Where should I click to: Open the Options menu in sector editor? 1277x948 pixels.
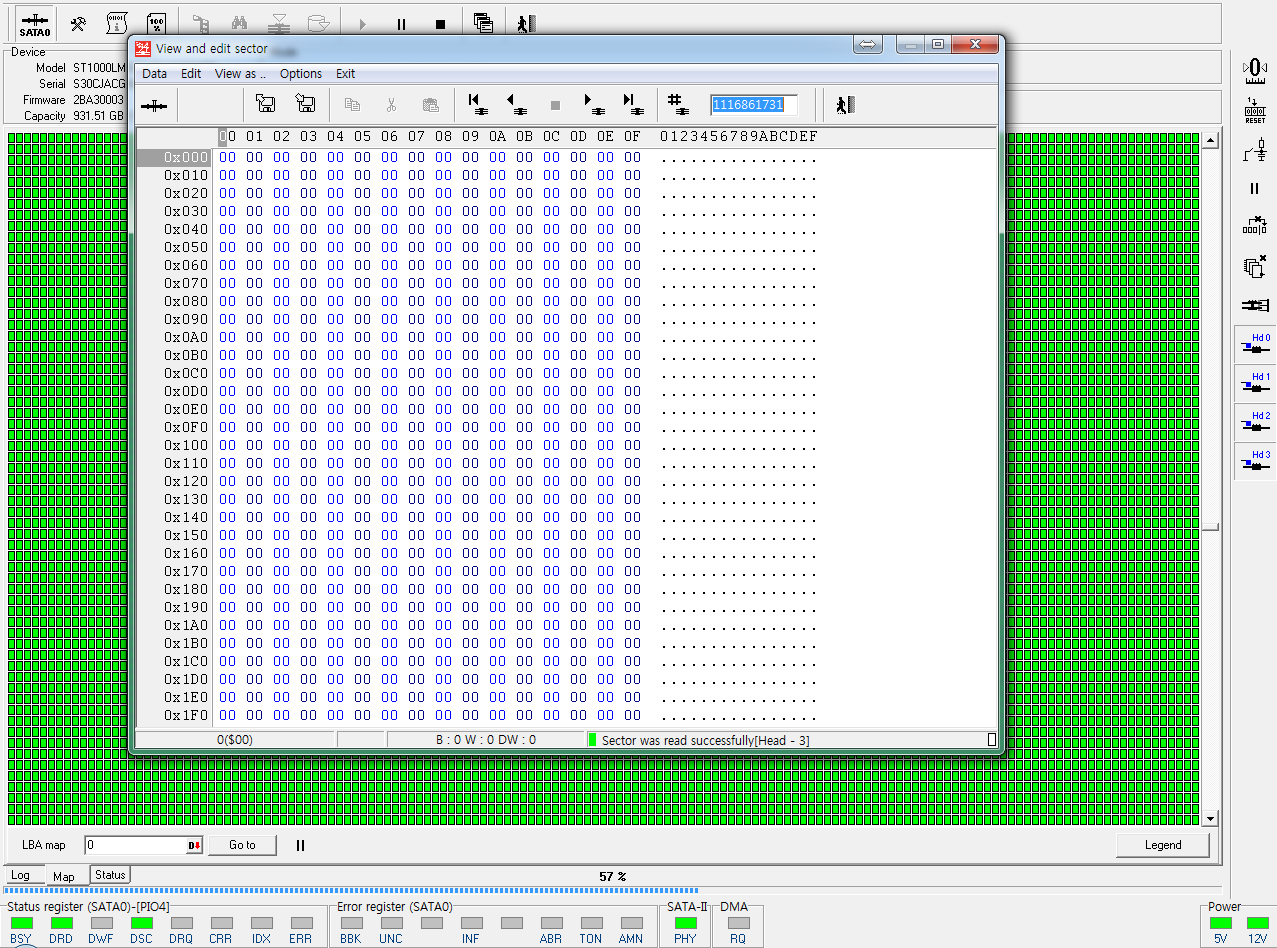[x=300, y=74]
